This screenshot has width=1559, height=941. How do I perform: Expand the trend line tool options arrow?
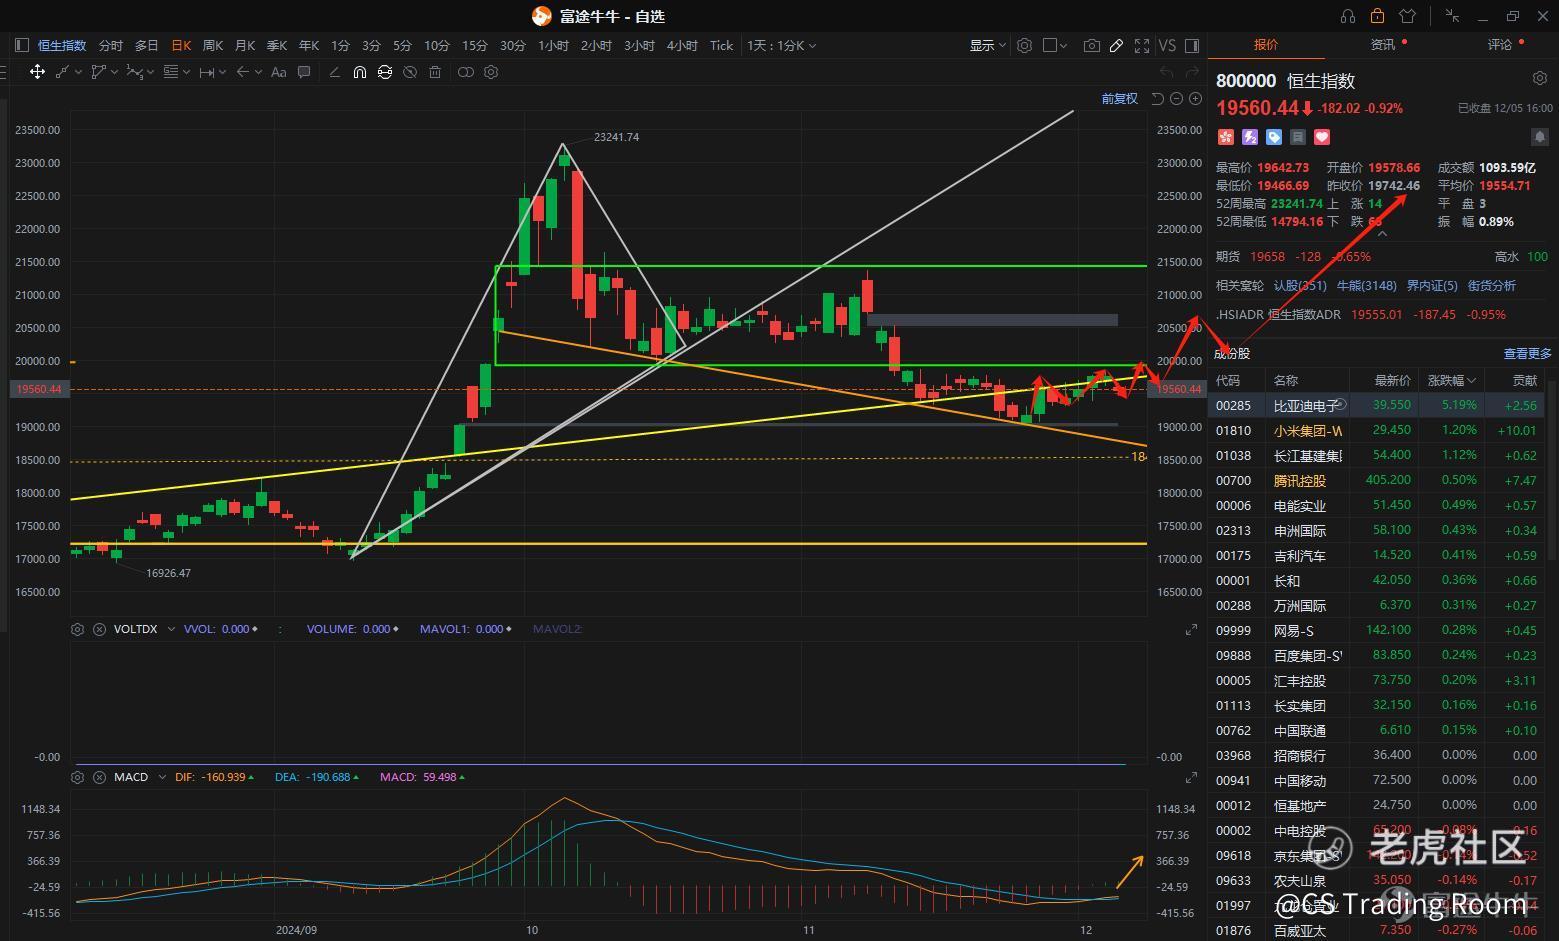78,72
